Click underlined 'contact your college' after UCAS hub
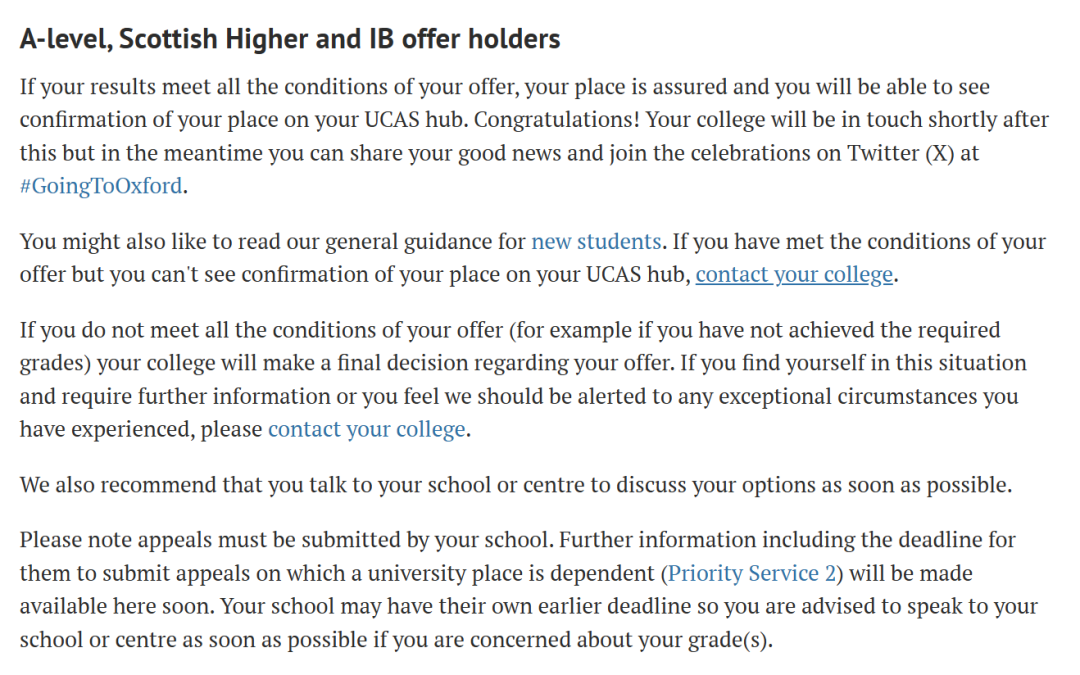The height and width of the screenshot is (675, 1080). pyautogui.click(x=794, y=275)
